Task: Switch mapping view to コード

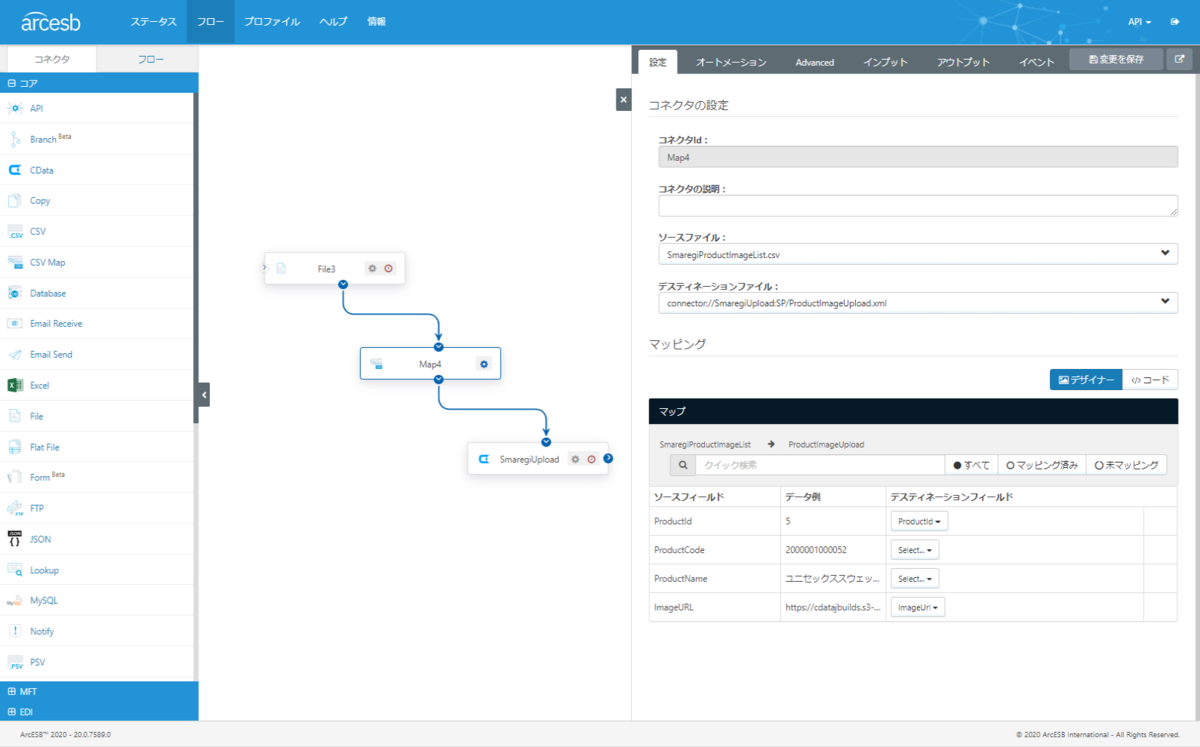Action: (x=1150, y=380)
